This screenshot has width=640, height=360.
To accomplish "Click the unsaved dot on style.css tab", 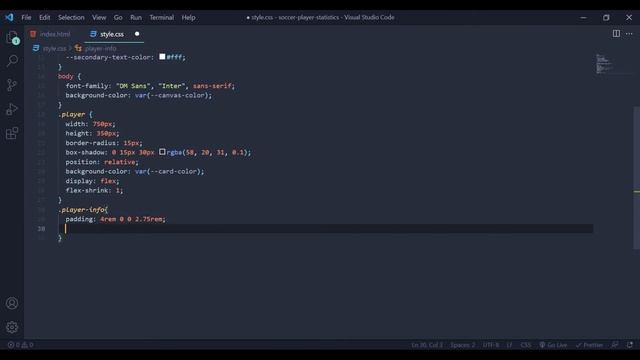I will point(137,34).
